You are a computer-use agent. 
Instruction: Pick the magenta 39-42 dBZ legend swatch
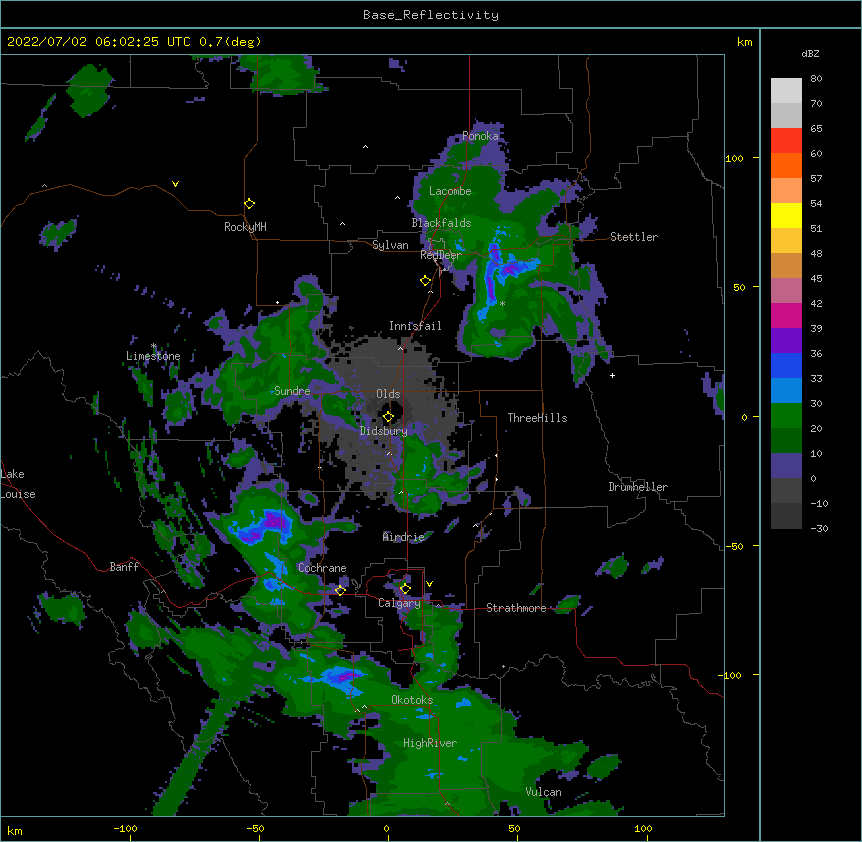coord(786,315)
